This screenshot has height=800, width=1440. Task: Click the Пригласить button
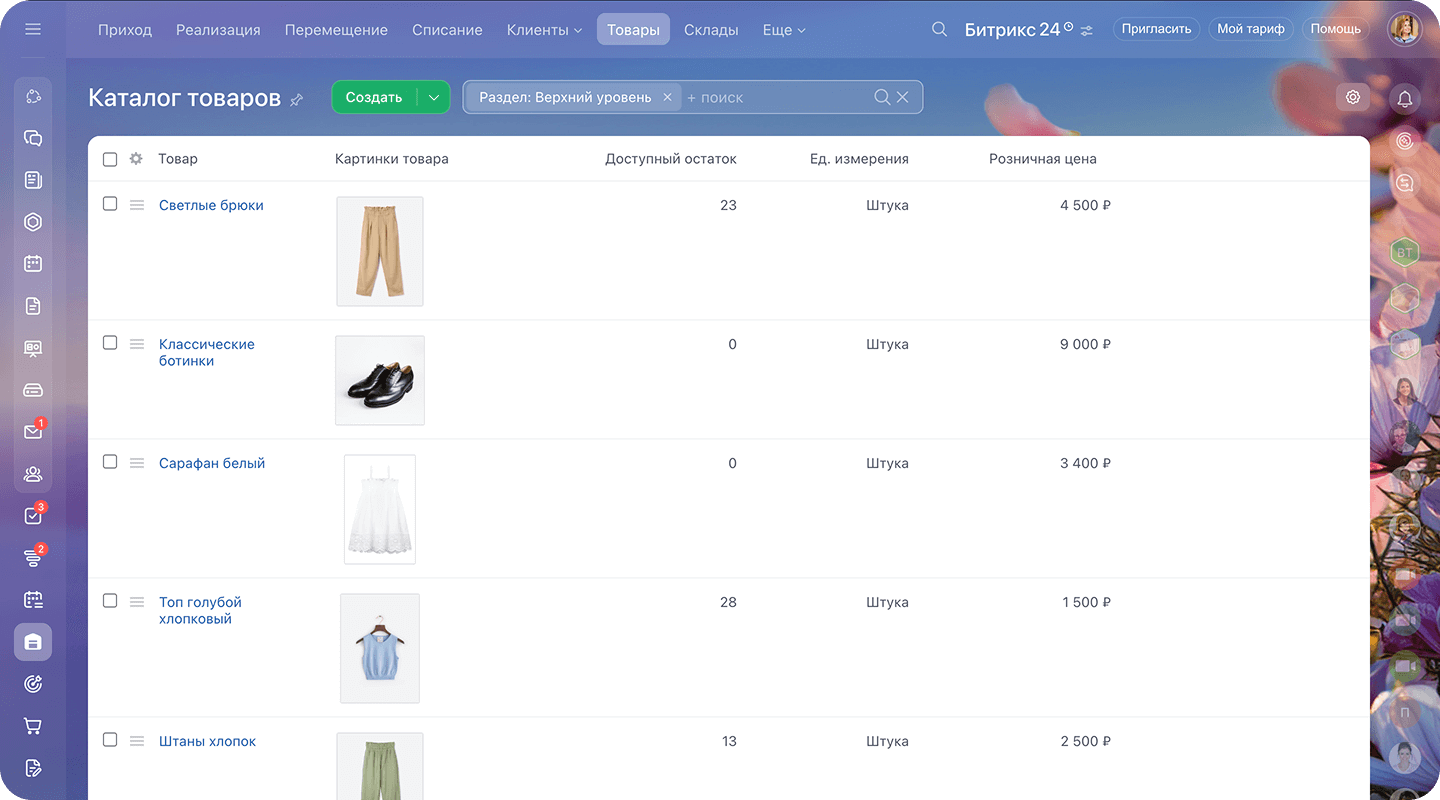pyautogui.click(x=1156, y=29)
